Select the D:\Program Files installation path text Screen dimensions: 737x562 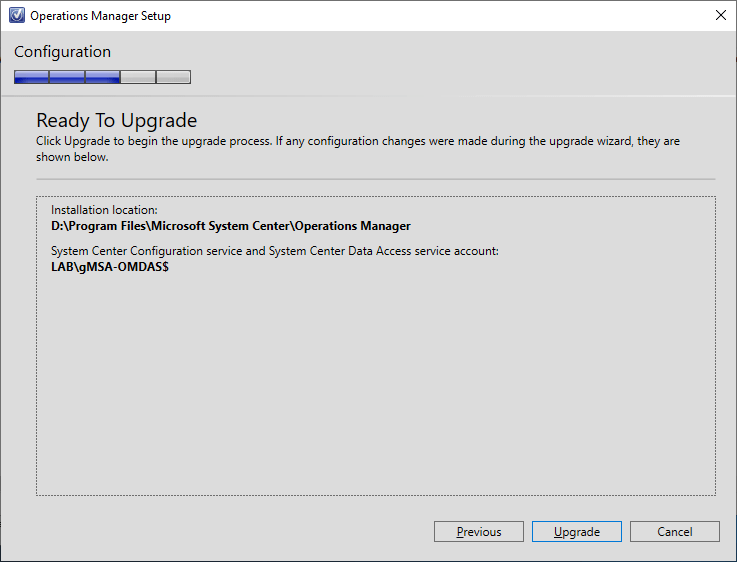click(x=230, y=226)
